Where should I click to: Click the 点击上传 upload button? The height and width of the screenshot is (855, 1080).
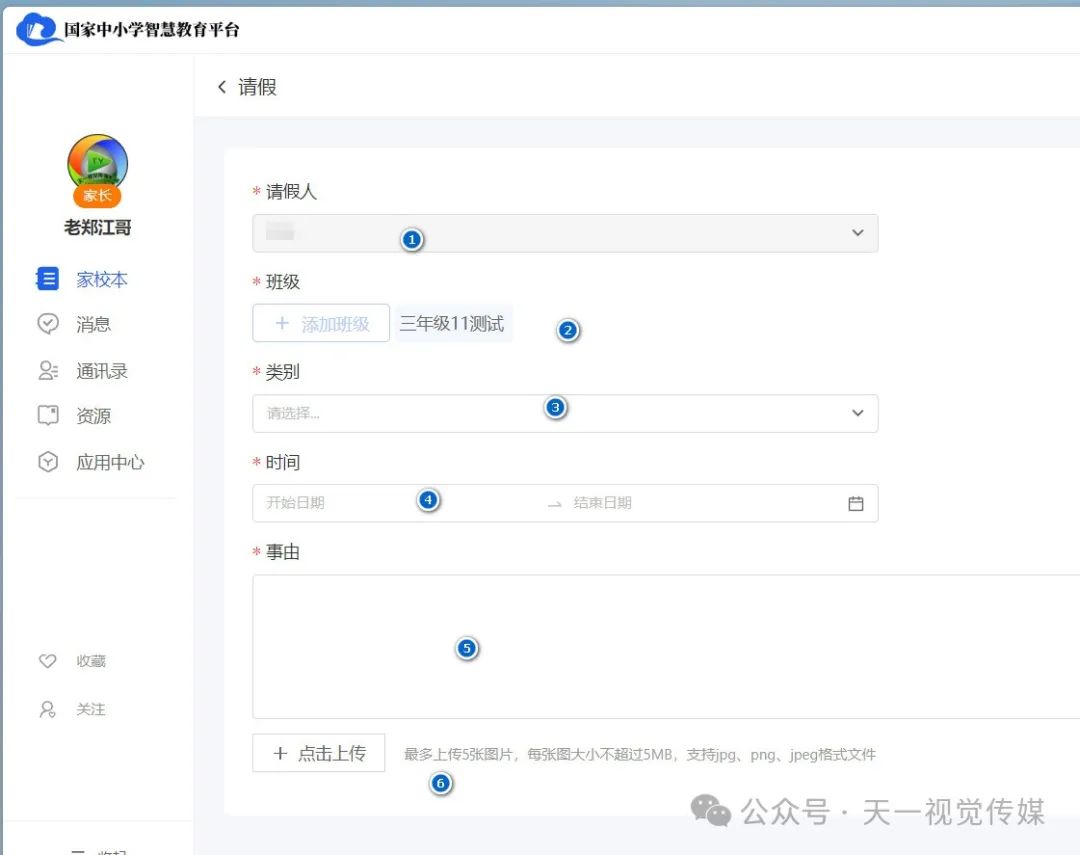click(x=318, y=753)
